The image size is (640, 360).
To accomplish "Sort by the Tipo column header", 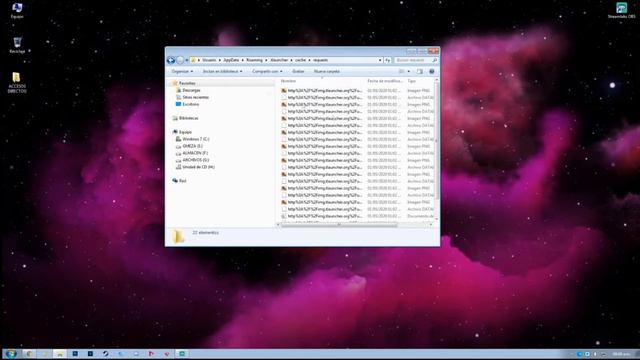I will coord(411,81).
